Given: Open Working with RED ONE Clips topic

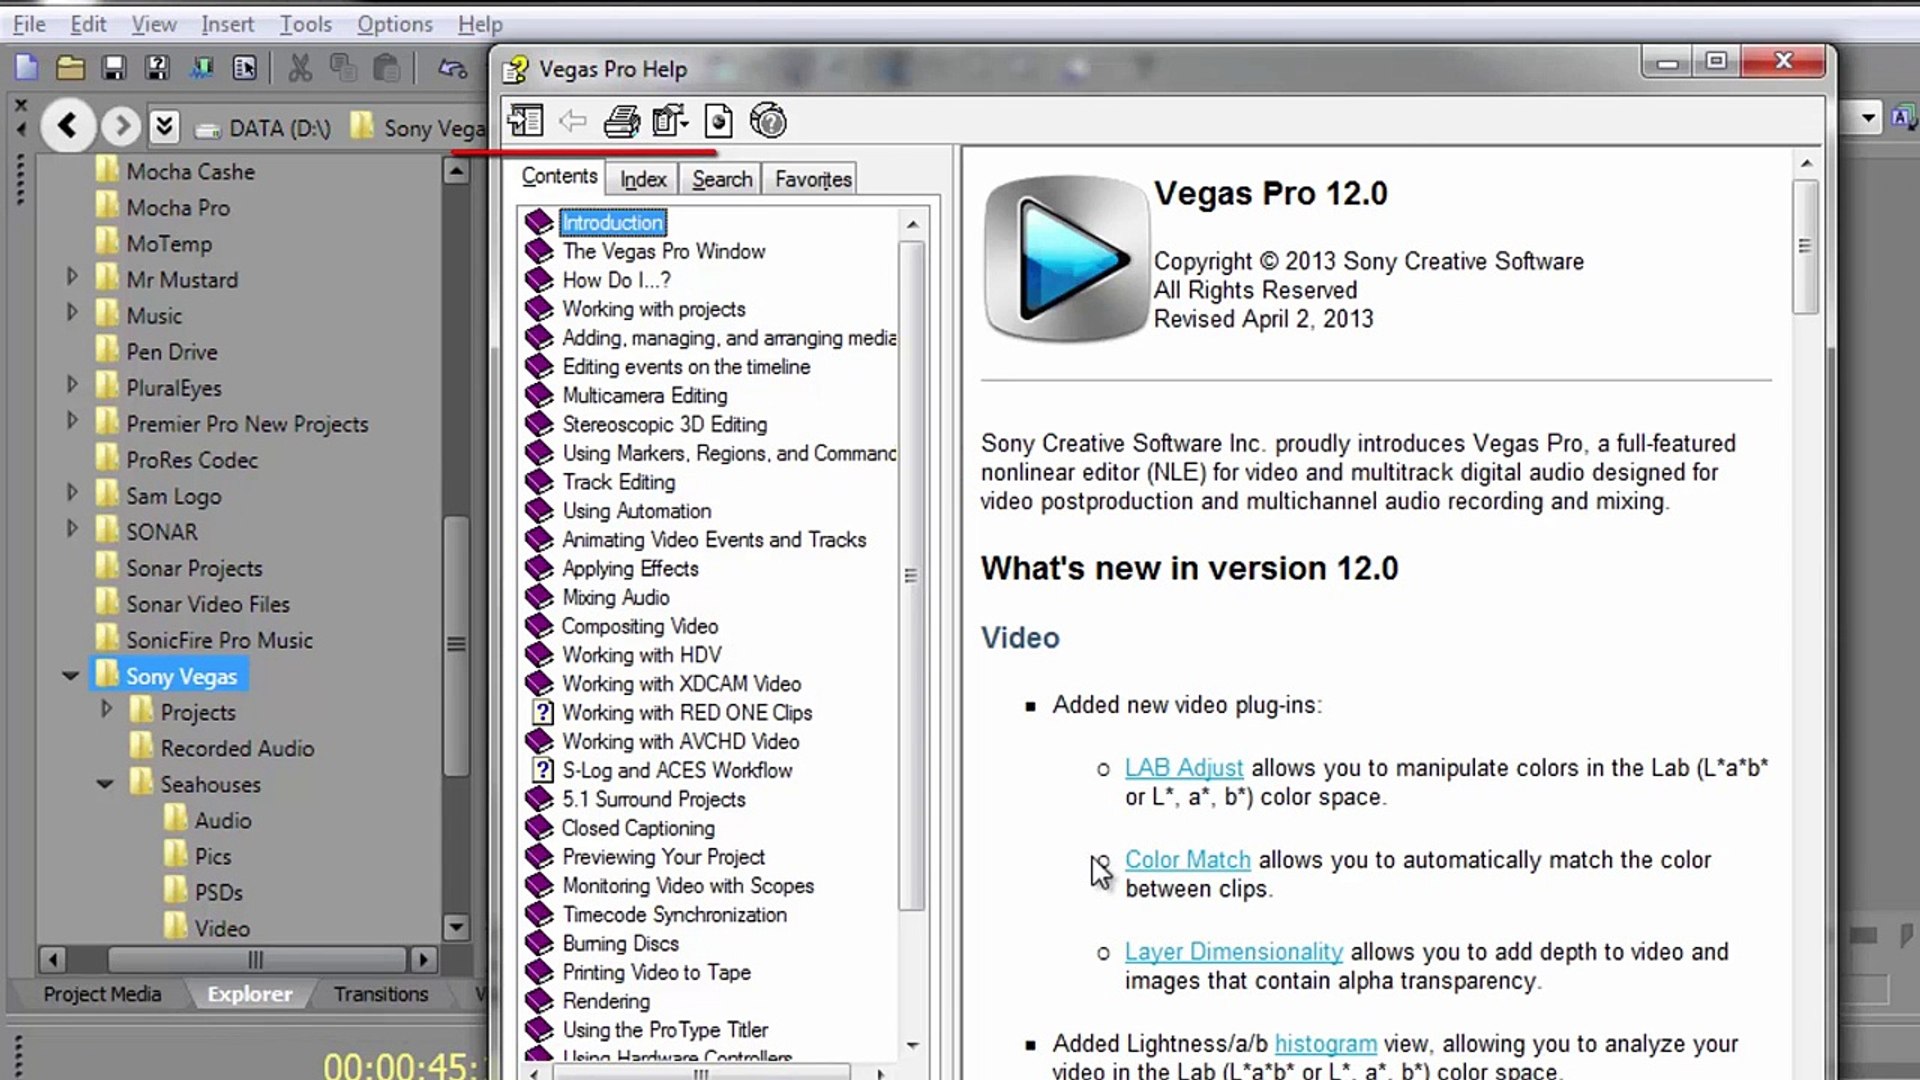Looking at the screenshot, I should pyautogui.click(x=686, y=713).
